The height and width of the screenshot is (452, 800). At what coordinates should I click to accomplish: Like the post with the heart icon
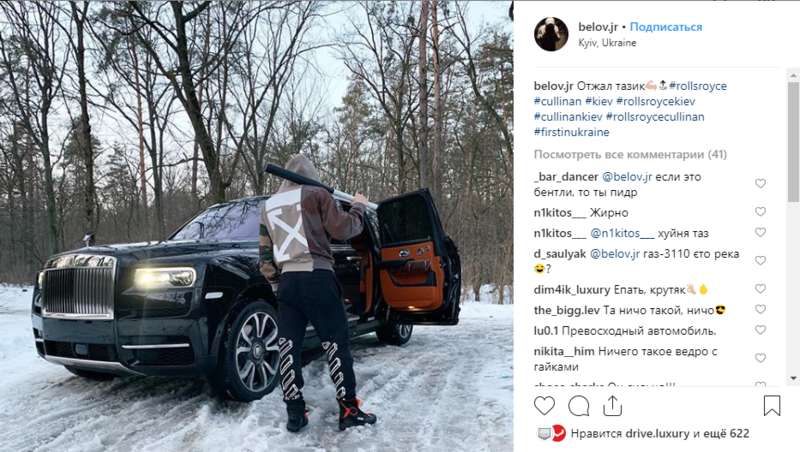[x=544, y=406]
